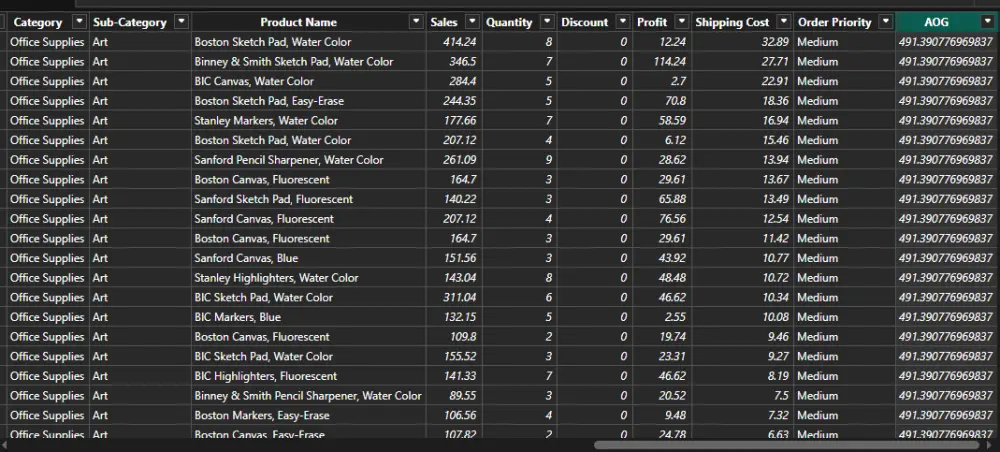Expand the Product Name filter arrow
Screen dimensions: 1000x452
click(416, 22)
